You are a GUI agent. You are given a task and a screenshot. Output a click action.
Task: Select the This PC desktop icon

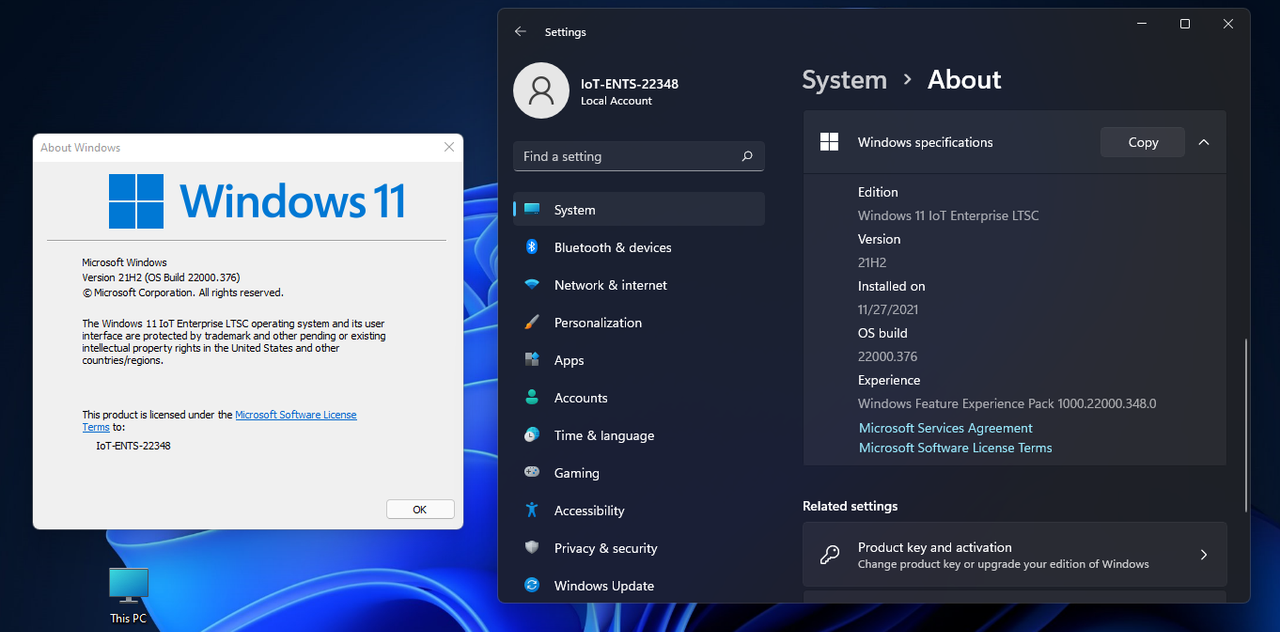(x=128, y=596)
